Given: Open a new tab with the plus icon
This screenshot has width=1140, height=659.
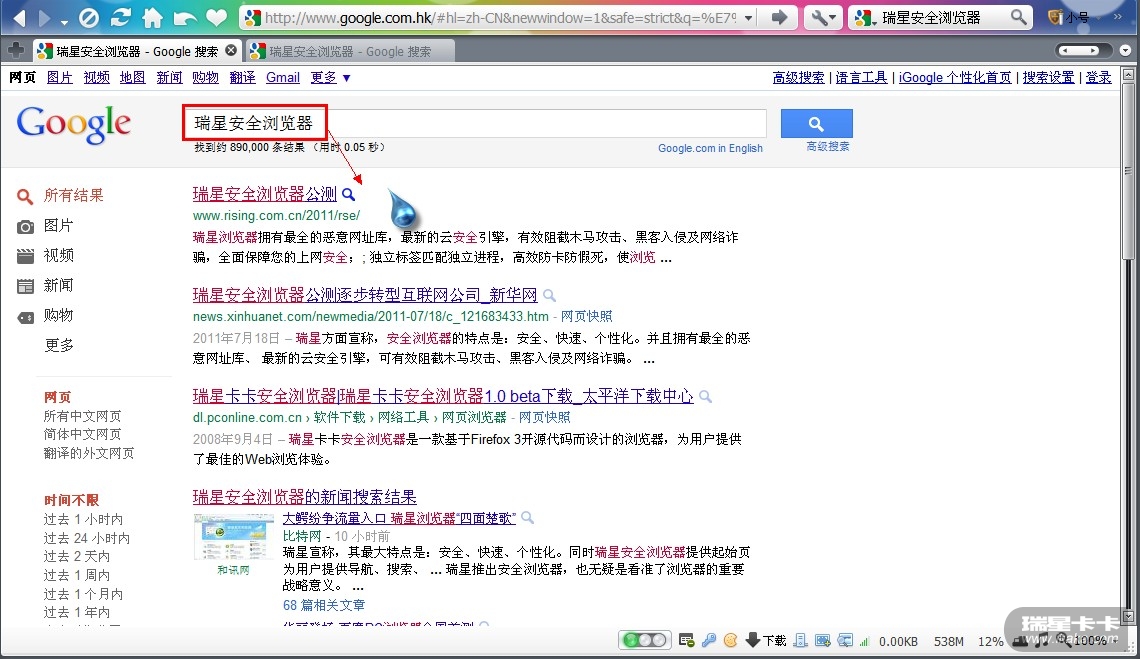Looking at the screenshot, I should (15, 50).
